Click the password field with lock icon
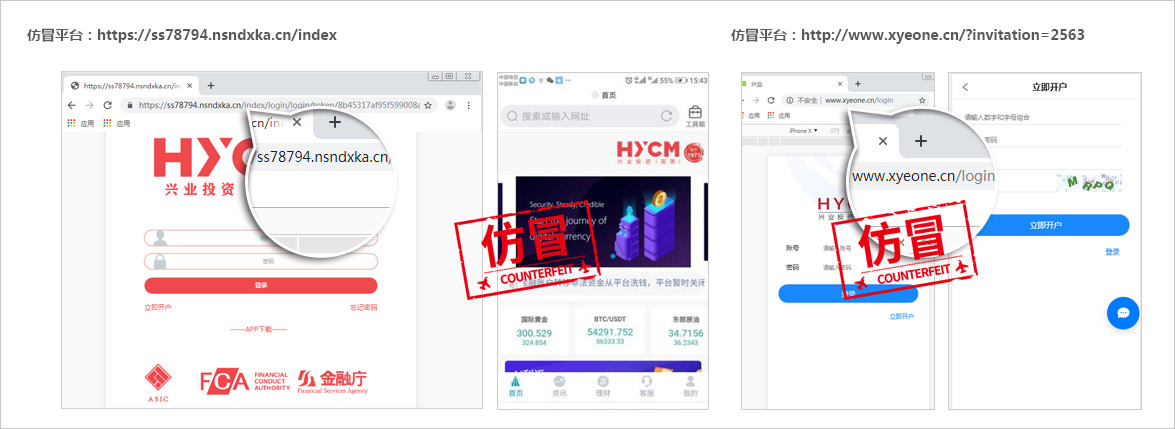Viewport: 1175px width, 429px height. (261, 261)
